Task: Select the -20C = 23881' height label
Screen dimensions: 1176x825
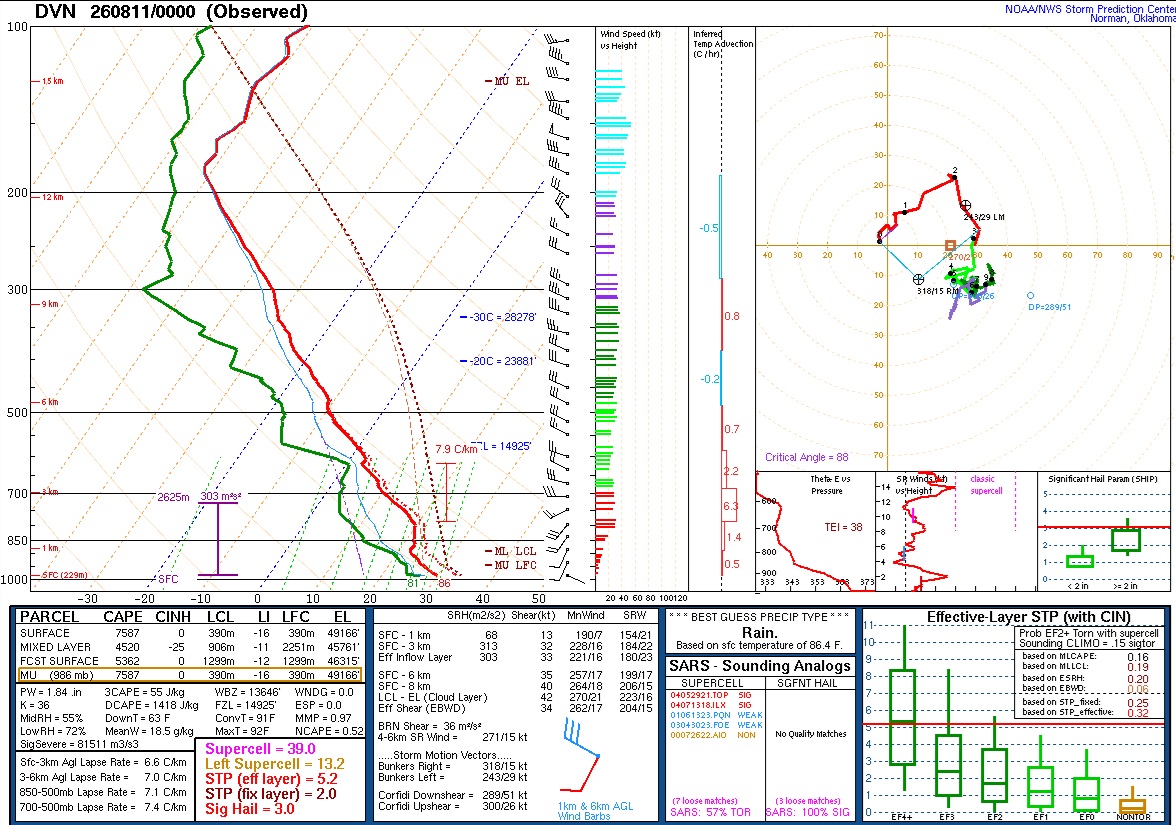Action: click(502, 361)
